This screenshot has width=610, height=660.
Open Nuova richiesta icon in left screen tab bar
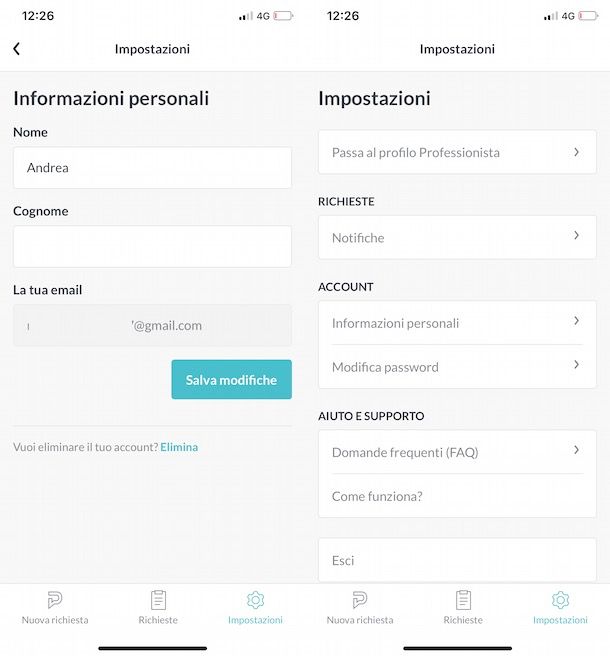click(x=55, y=599)
